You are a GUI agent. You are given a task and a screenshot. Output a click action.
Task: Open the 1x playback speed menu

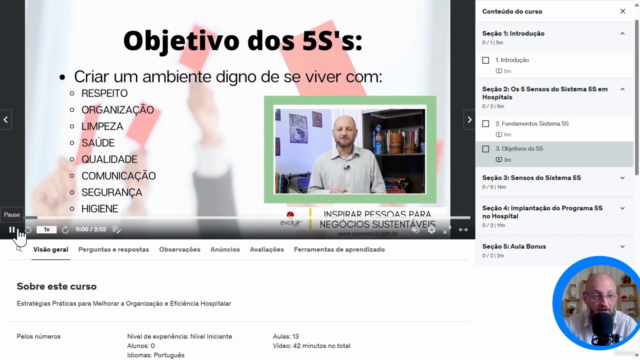[x=47, y=229]
